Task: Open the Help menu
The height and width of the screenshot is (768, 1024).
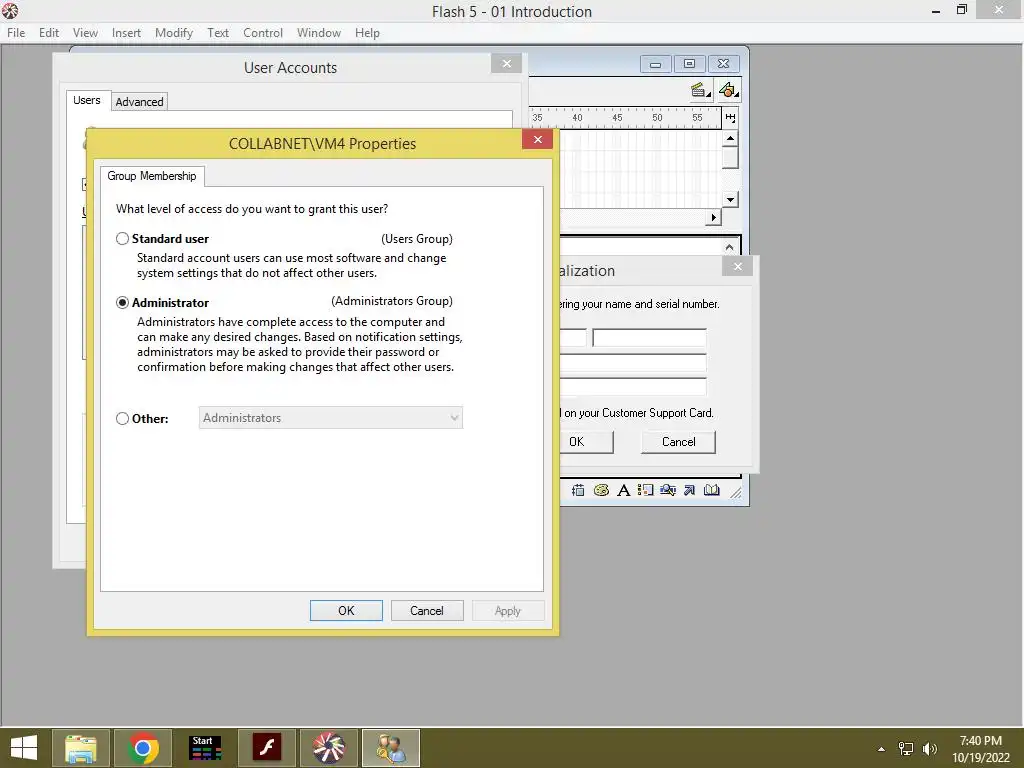Action: coord(367,33)
